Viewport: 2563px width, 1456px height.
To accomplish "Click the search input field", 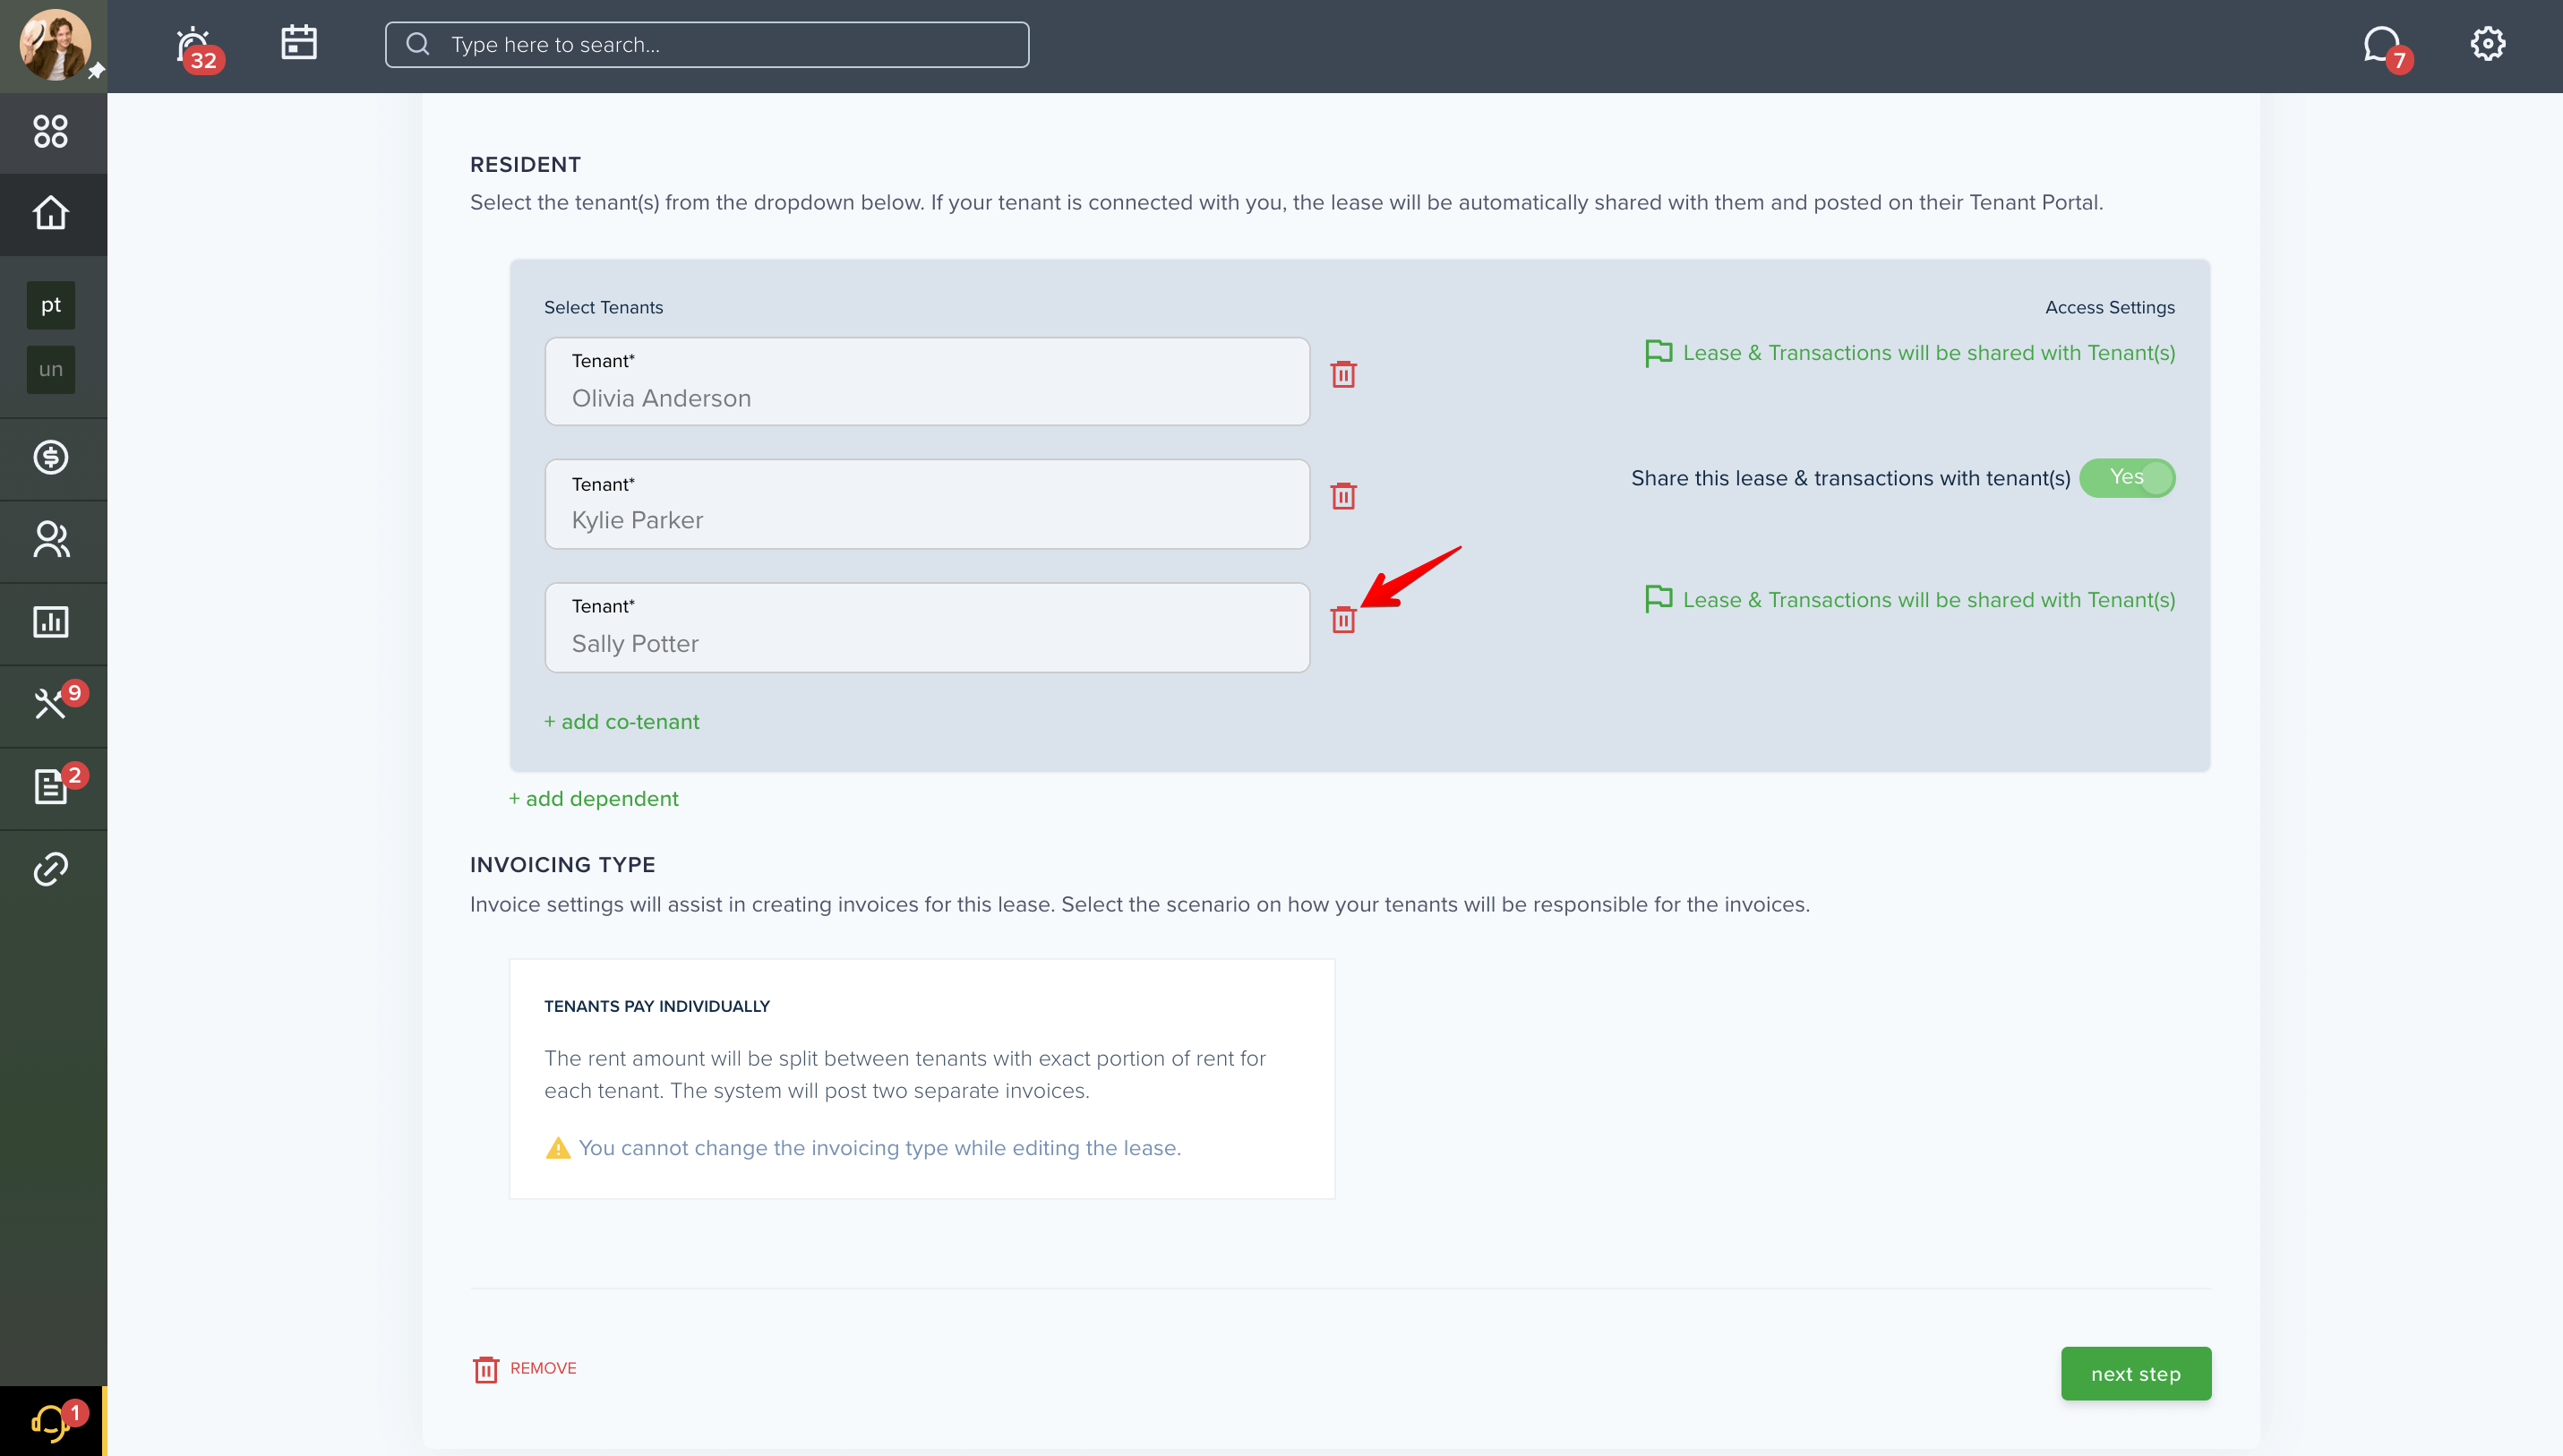I will [x=707, y=44].
